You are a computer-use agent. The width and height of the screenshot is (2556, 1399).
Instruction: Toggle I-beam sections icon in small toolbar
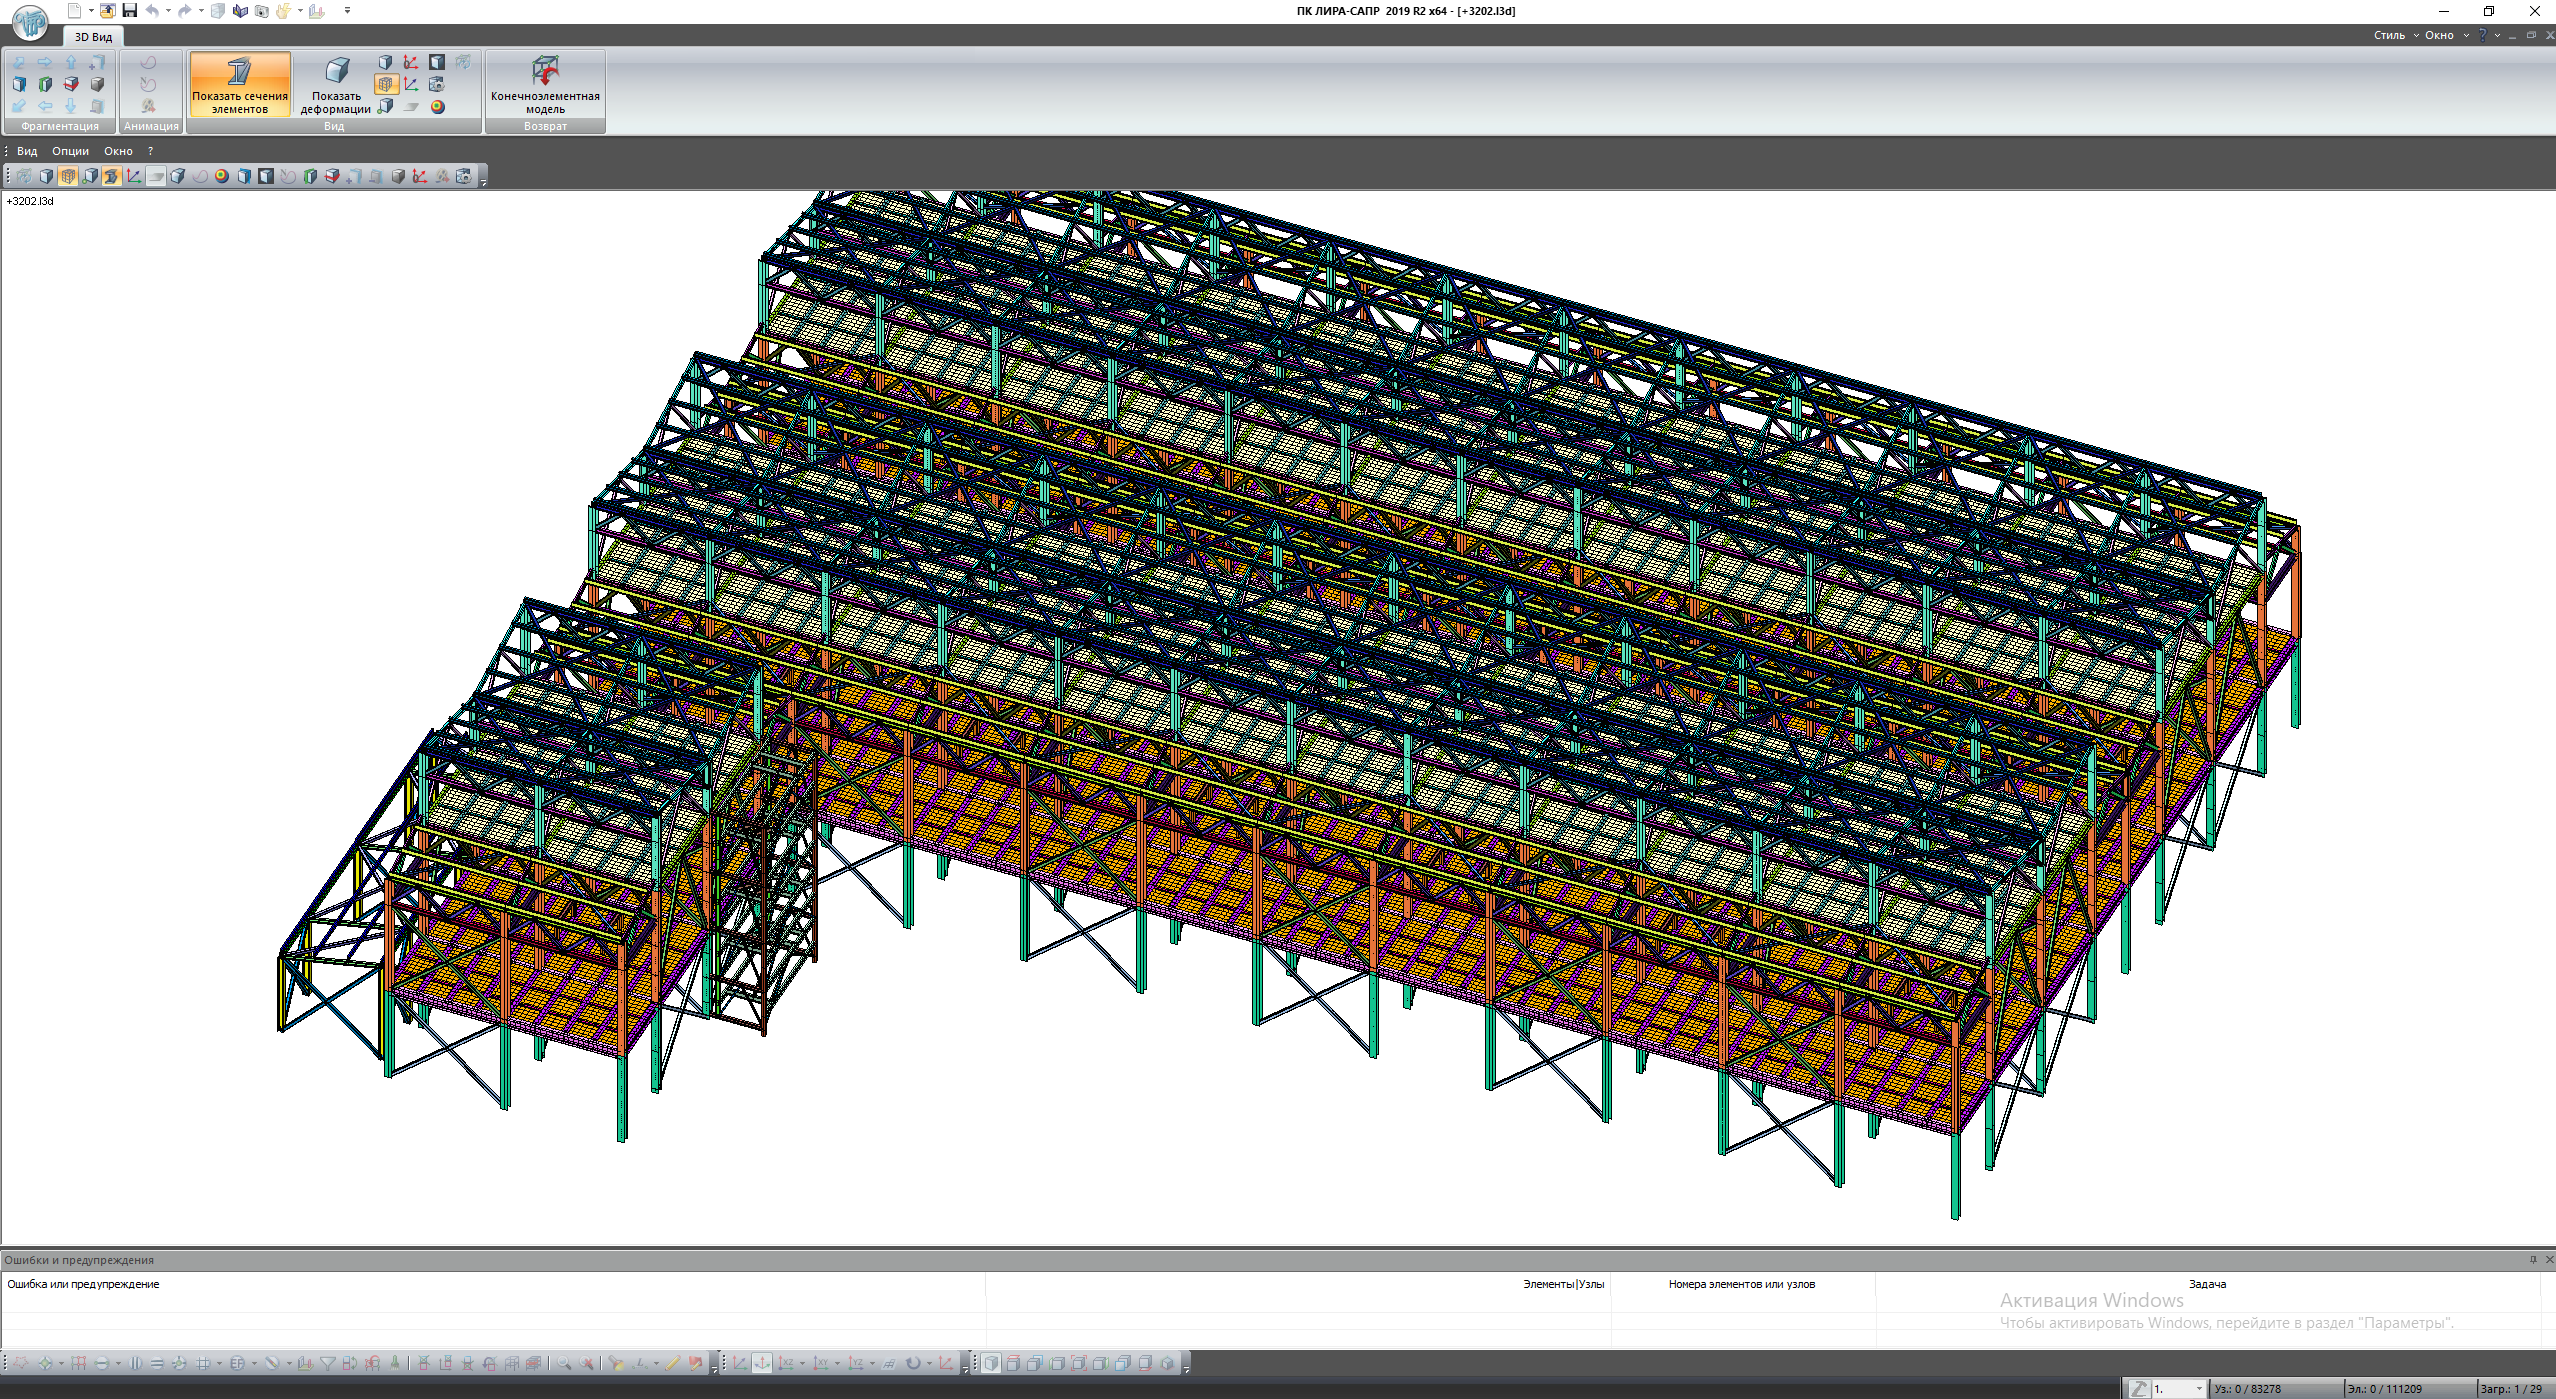click(112, 176)
